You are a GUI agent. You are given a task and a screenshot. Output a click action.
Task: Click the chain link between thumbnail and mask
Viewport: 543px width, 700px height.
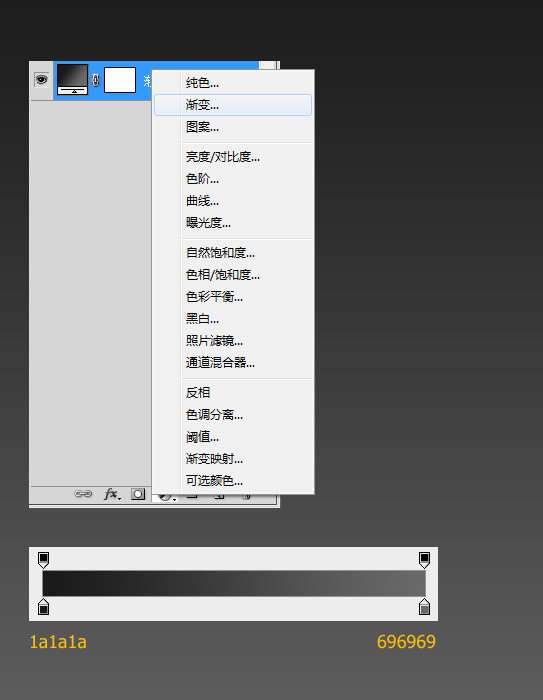point(95,80)
